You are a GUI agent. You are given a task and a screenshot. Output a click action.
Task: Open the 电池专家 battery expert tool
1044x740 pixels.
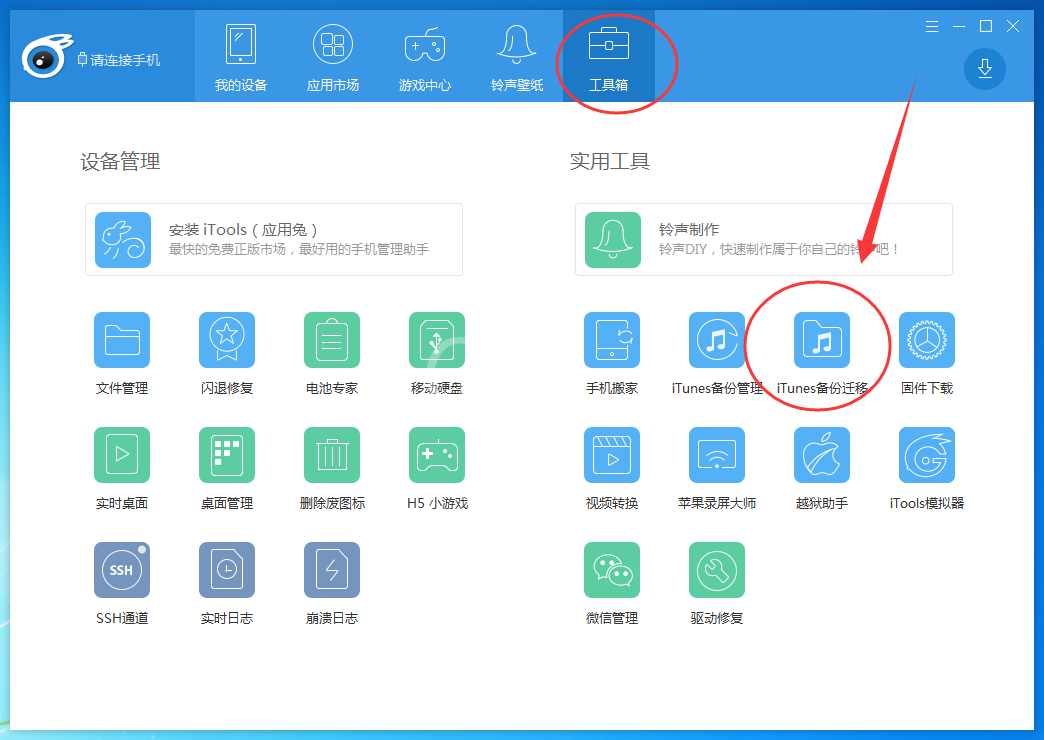click(332, 340)
